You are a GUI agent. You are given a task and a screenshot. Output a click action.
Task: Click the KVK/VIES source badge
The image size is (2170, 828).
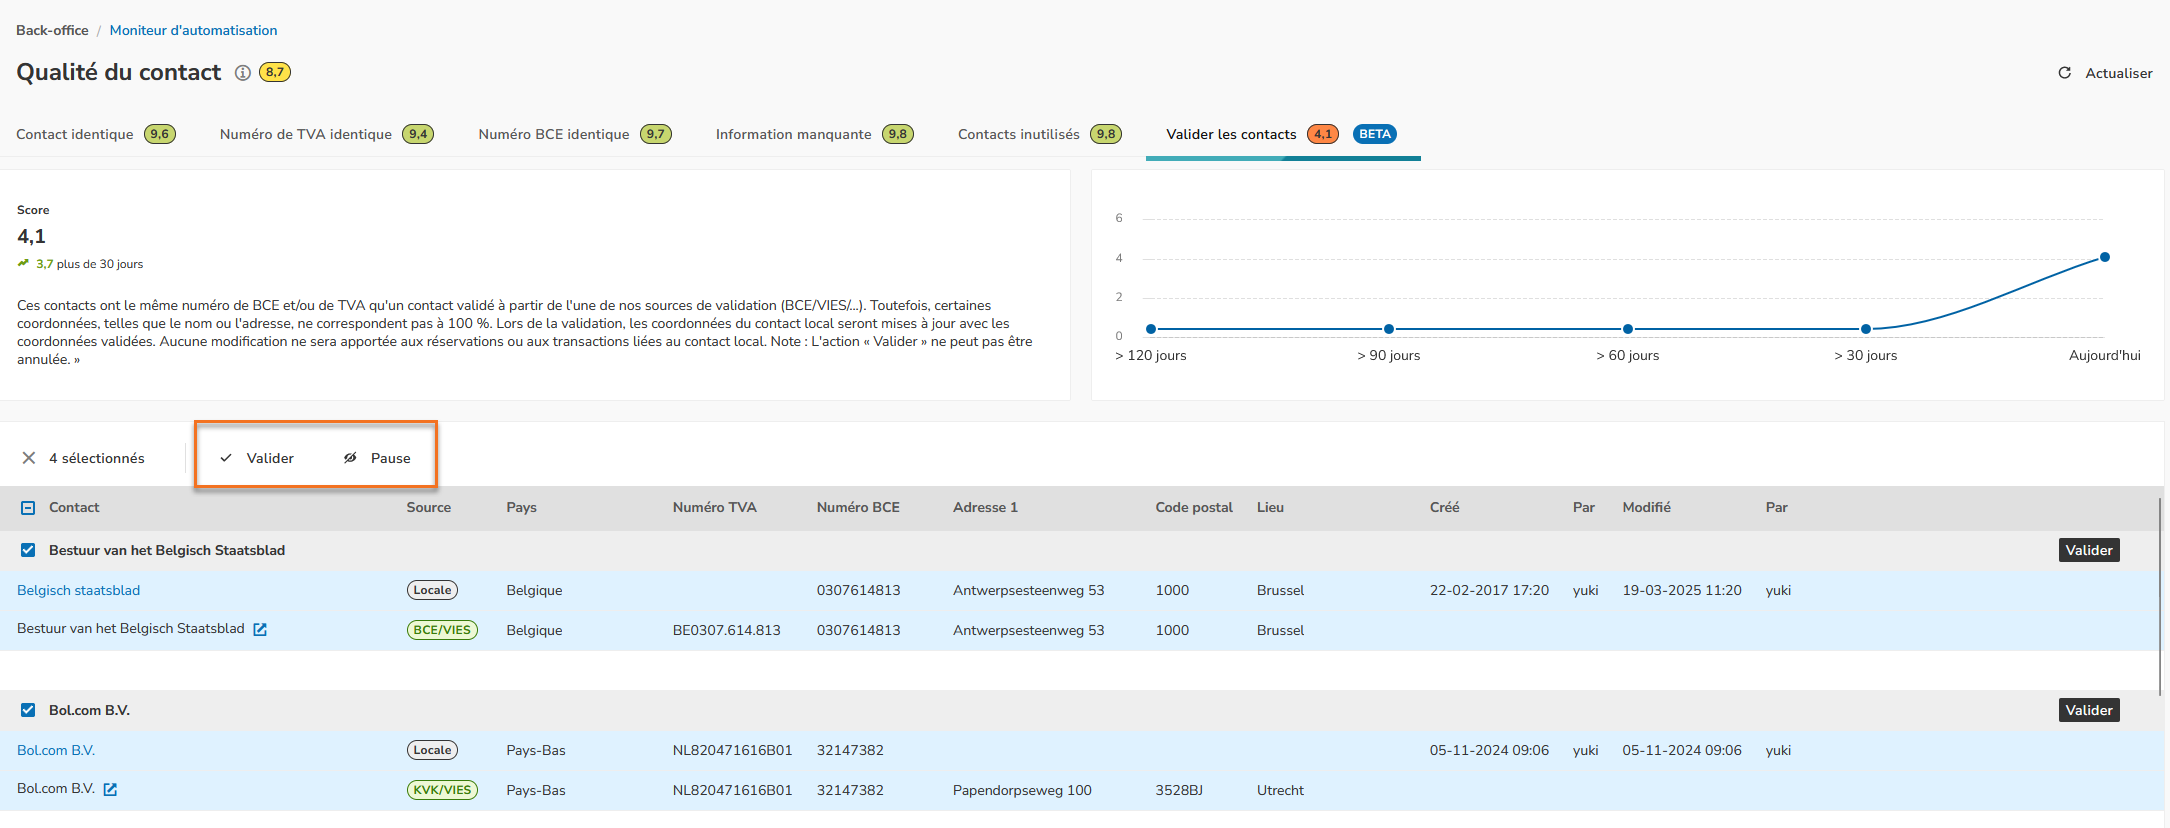(x=442, y=790)
